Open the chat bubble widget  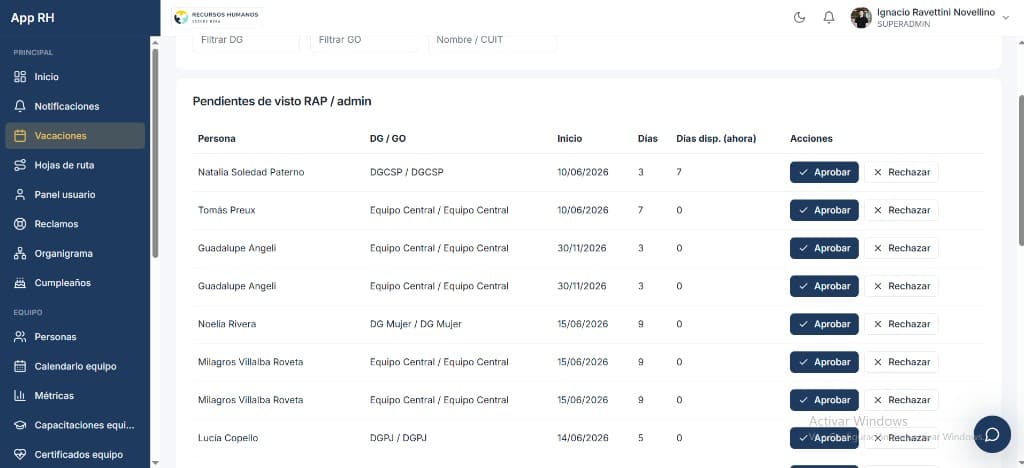pyautogui.click(x=992, y=434)
